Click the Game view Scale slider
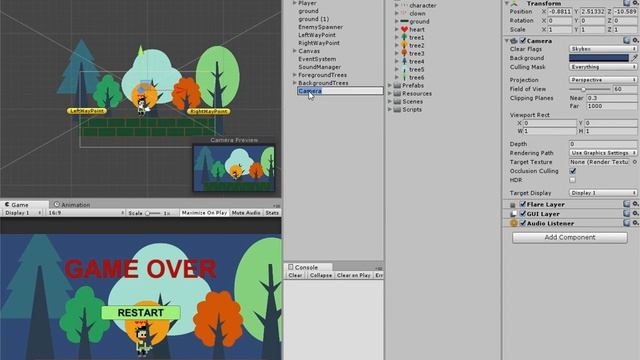 pos(152,213)
